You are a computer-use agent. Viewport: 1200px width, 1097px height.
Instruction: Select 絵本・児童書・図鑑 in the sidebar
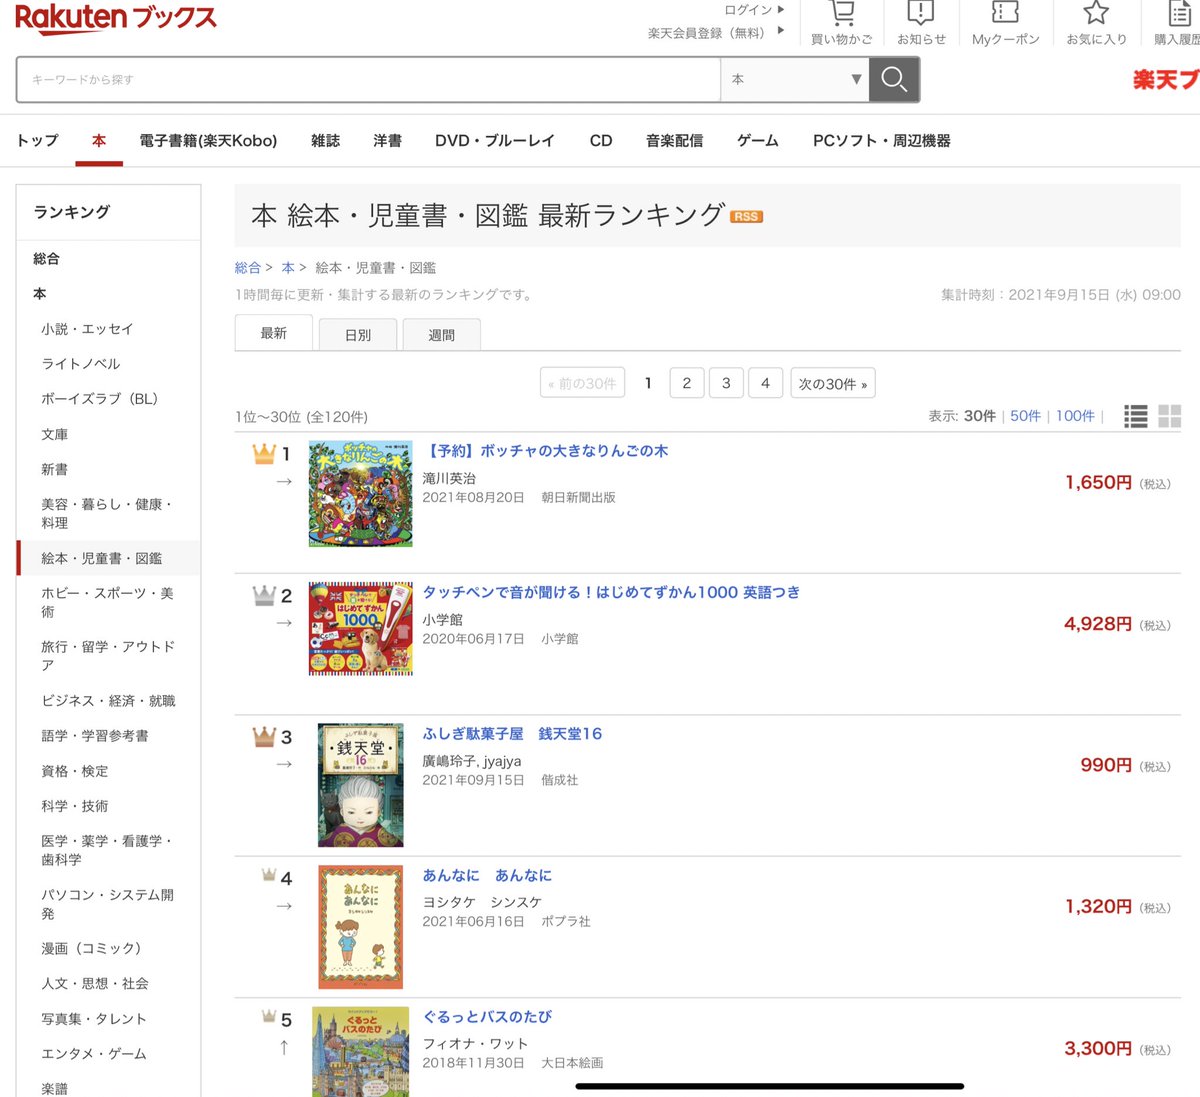pos(108,558)
